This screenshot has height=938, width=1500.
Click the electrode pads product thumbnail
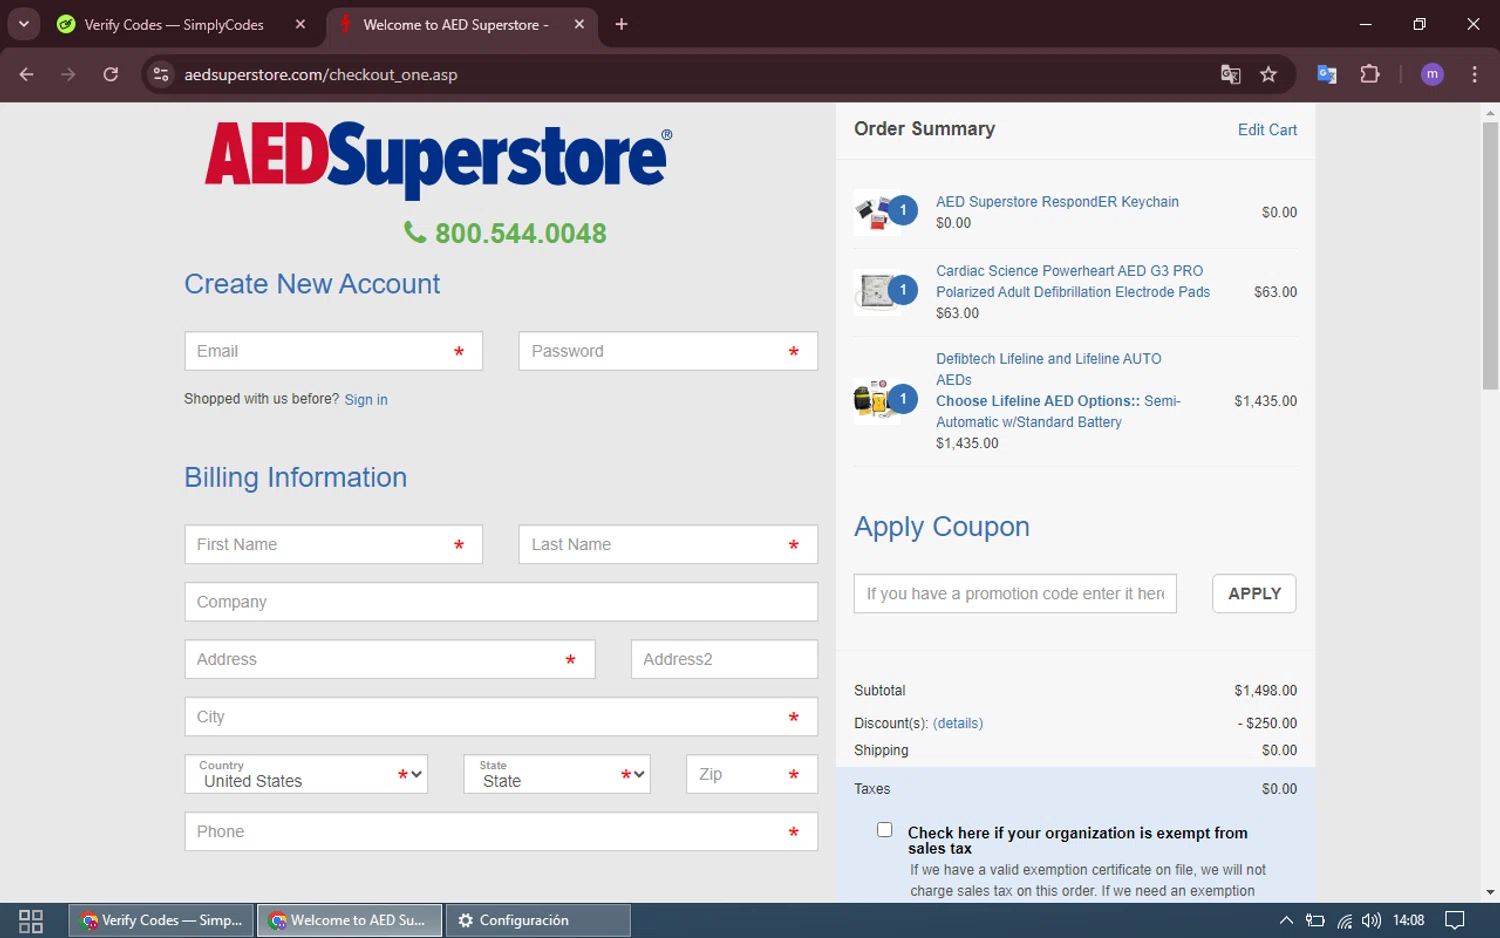[x=876, y=292]
